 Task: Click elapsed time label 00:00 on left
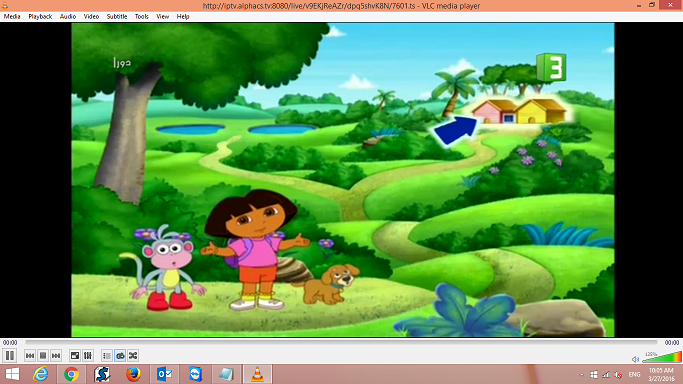tap(10, 343)
